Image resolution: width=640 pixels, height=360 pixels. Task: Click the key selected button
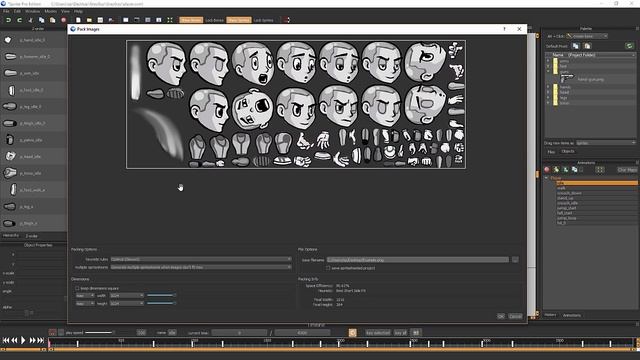(378, 333)
